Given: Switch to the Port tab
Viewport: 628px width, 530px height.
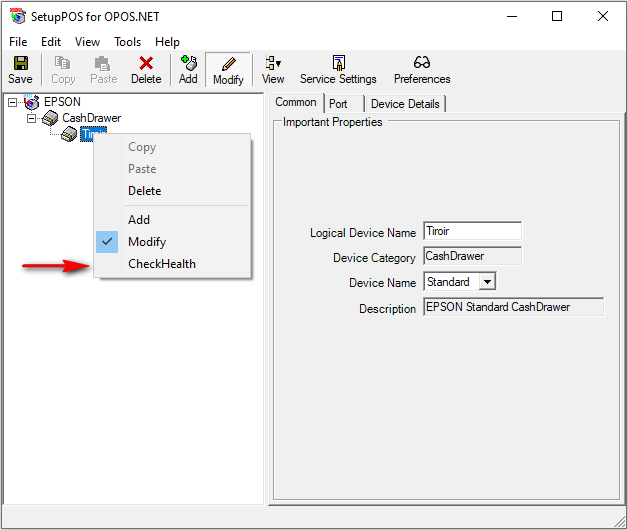Looking at the screenshot, I should (x=338, y=103).
